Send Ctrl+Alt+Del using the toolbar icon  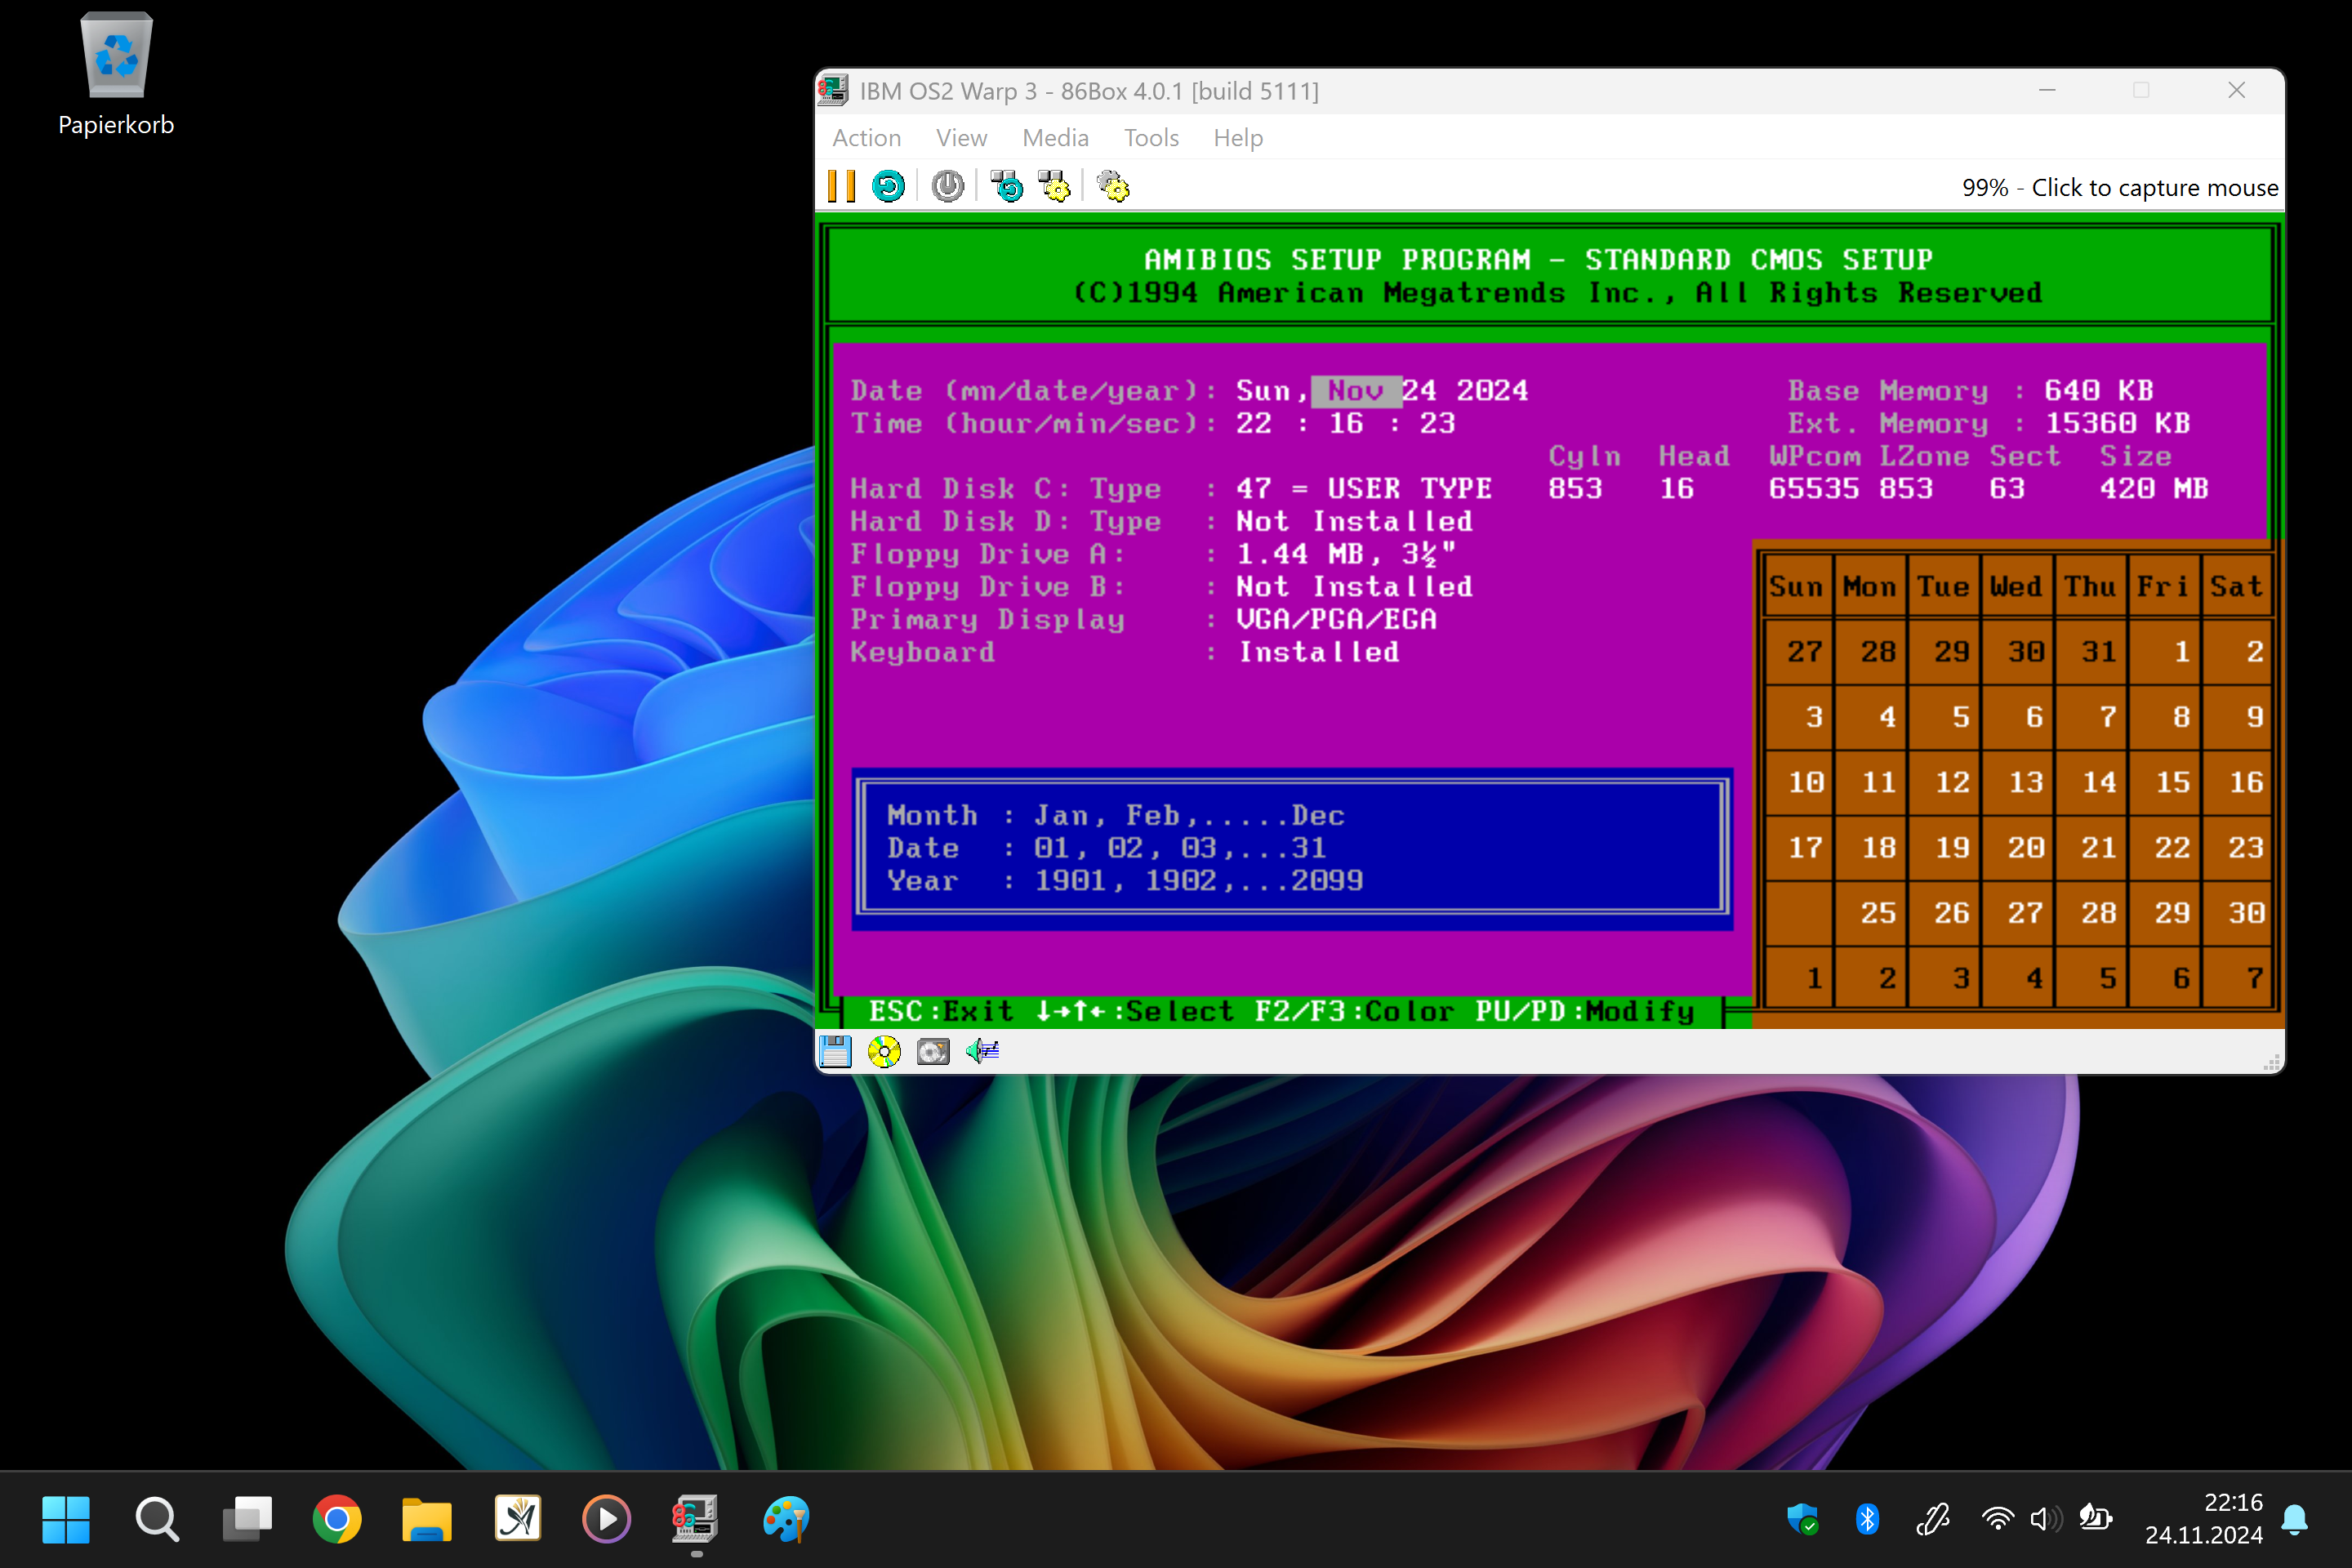(1006, 187)
